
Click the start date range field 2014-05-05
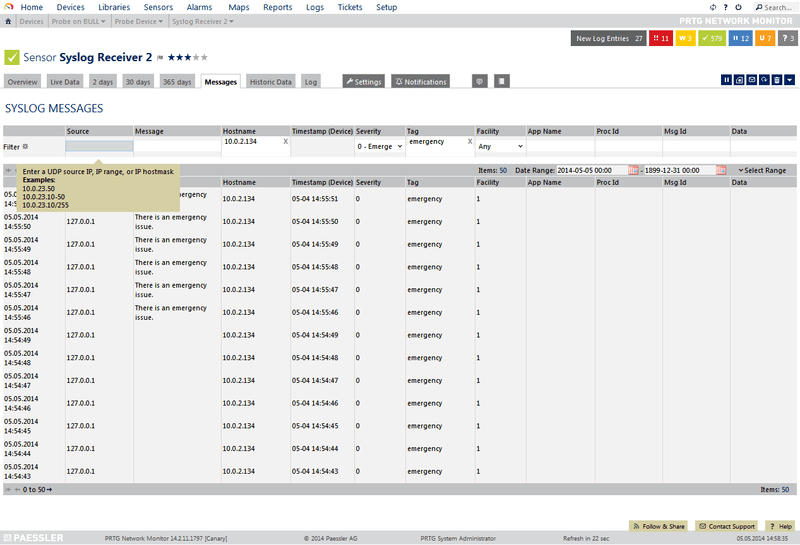pos(592,170)
